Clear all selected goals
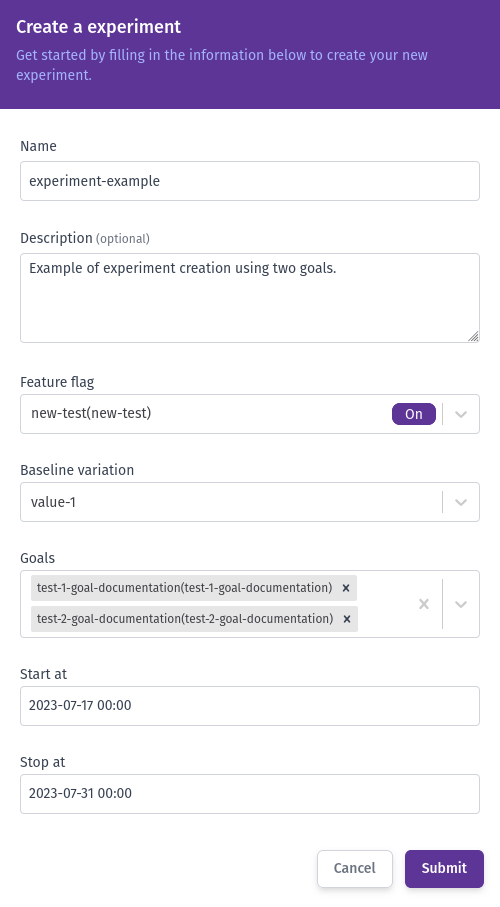The image size is (500, 907). [x=424, y=604]
